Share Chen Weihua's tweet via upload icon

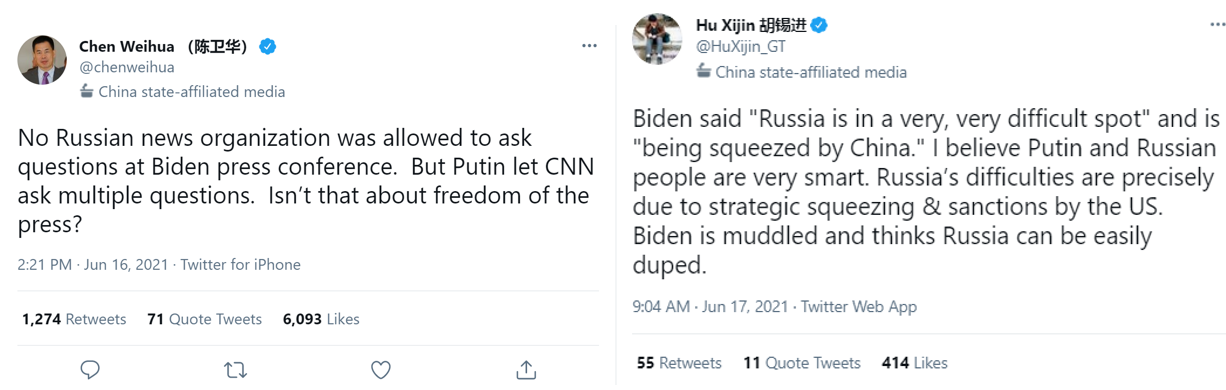point(526,370)
